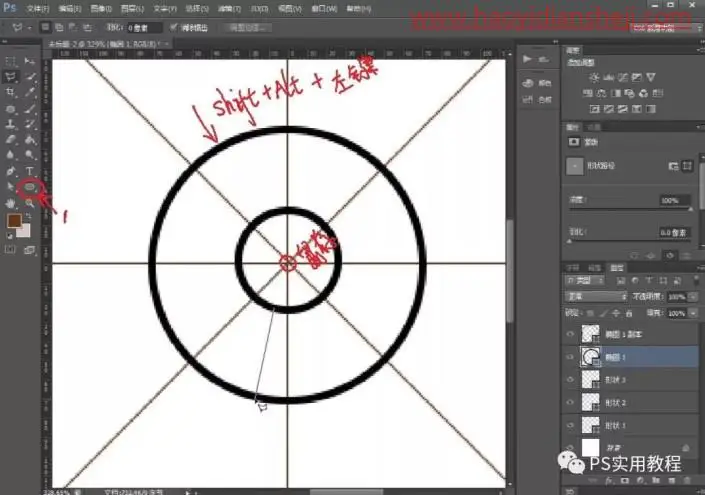Toggle layer filtering switch

696,281
